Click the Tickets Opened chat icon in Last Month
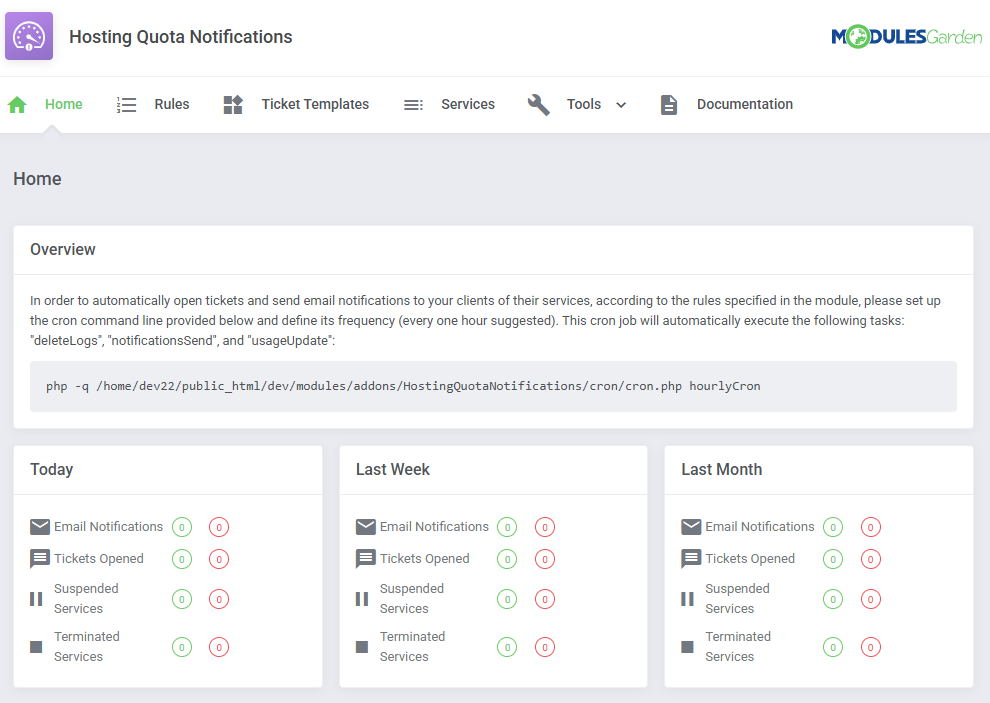 (x=691, y=559)
